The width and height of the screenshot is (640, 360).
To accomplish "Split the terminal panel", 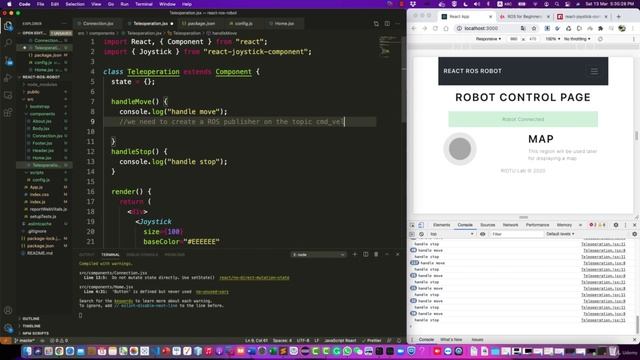I will [365, 254].
